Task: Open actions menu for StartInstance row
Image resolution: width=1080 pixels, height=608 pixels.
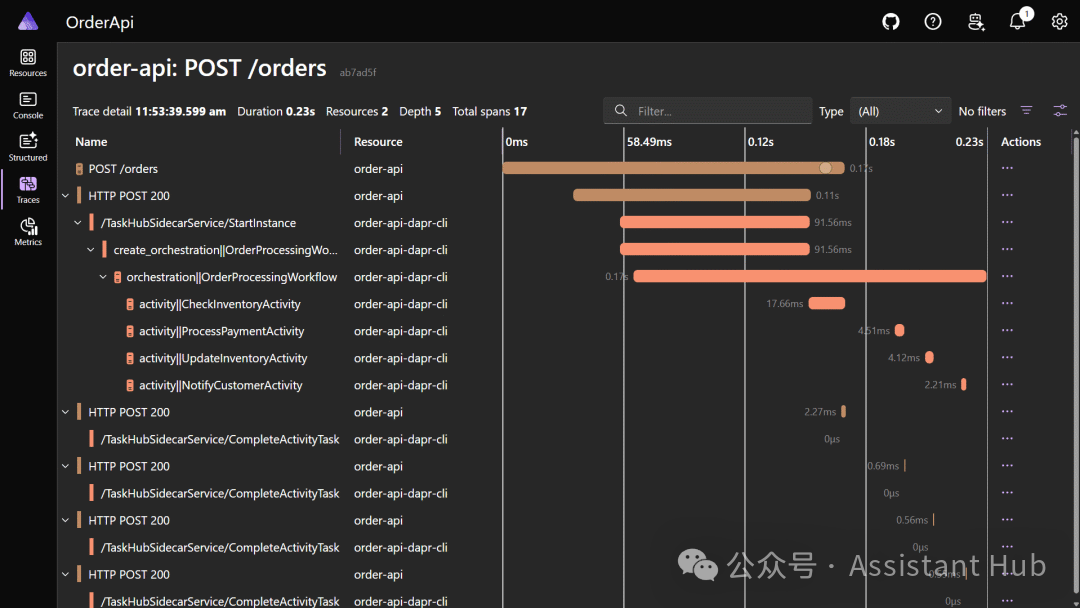Action: (1007, 222)
